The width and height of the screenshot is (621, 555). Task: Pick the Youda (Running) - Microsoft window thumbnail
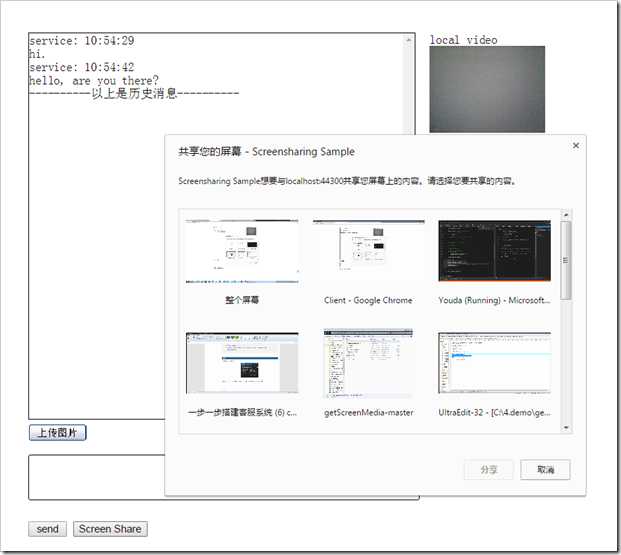pyautogui.click(x=494, y=251)
